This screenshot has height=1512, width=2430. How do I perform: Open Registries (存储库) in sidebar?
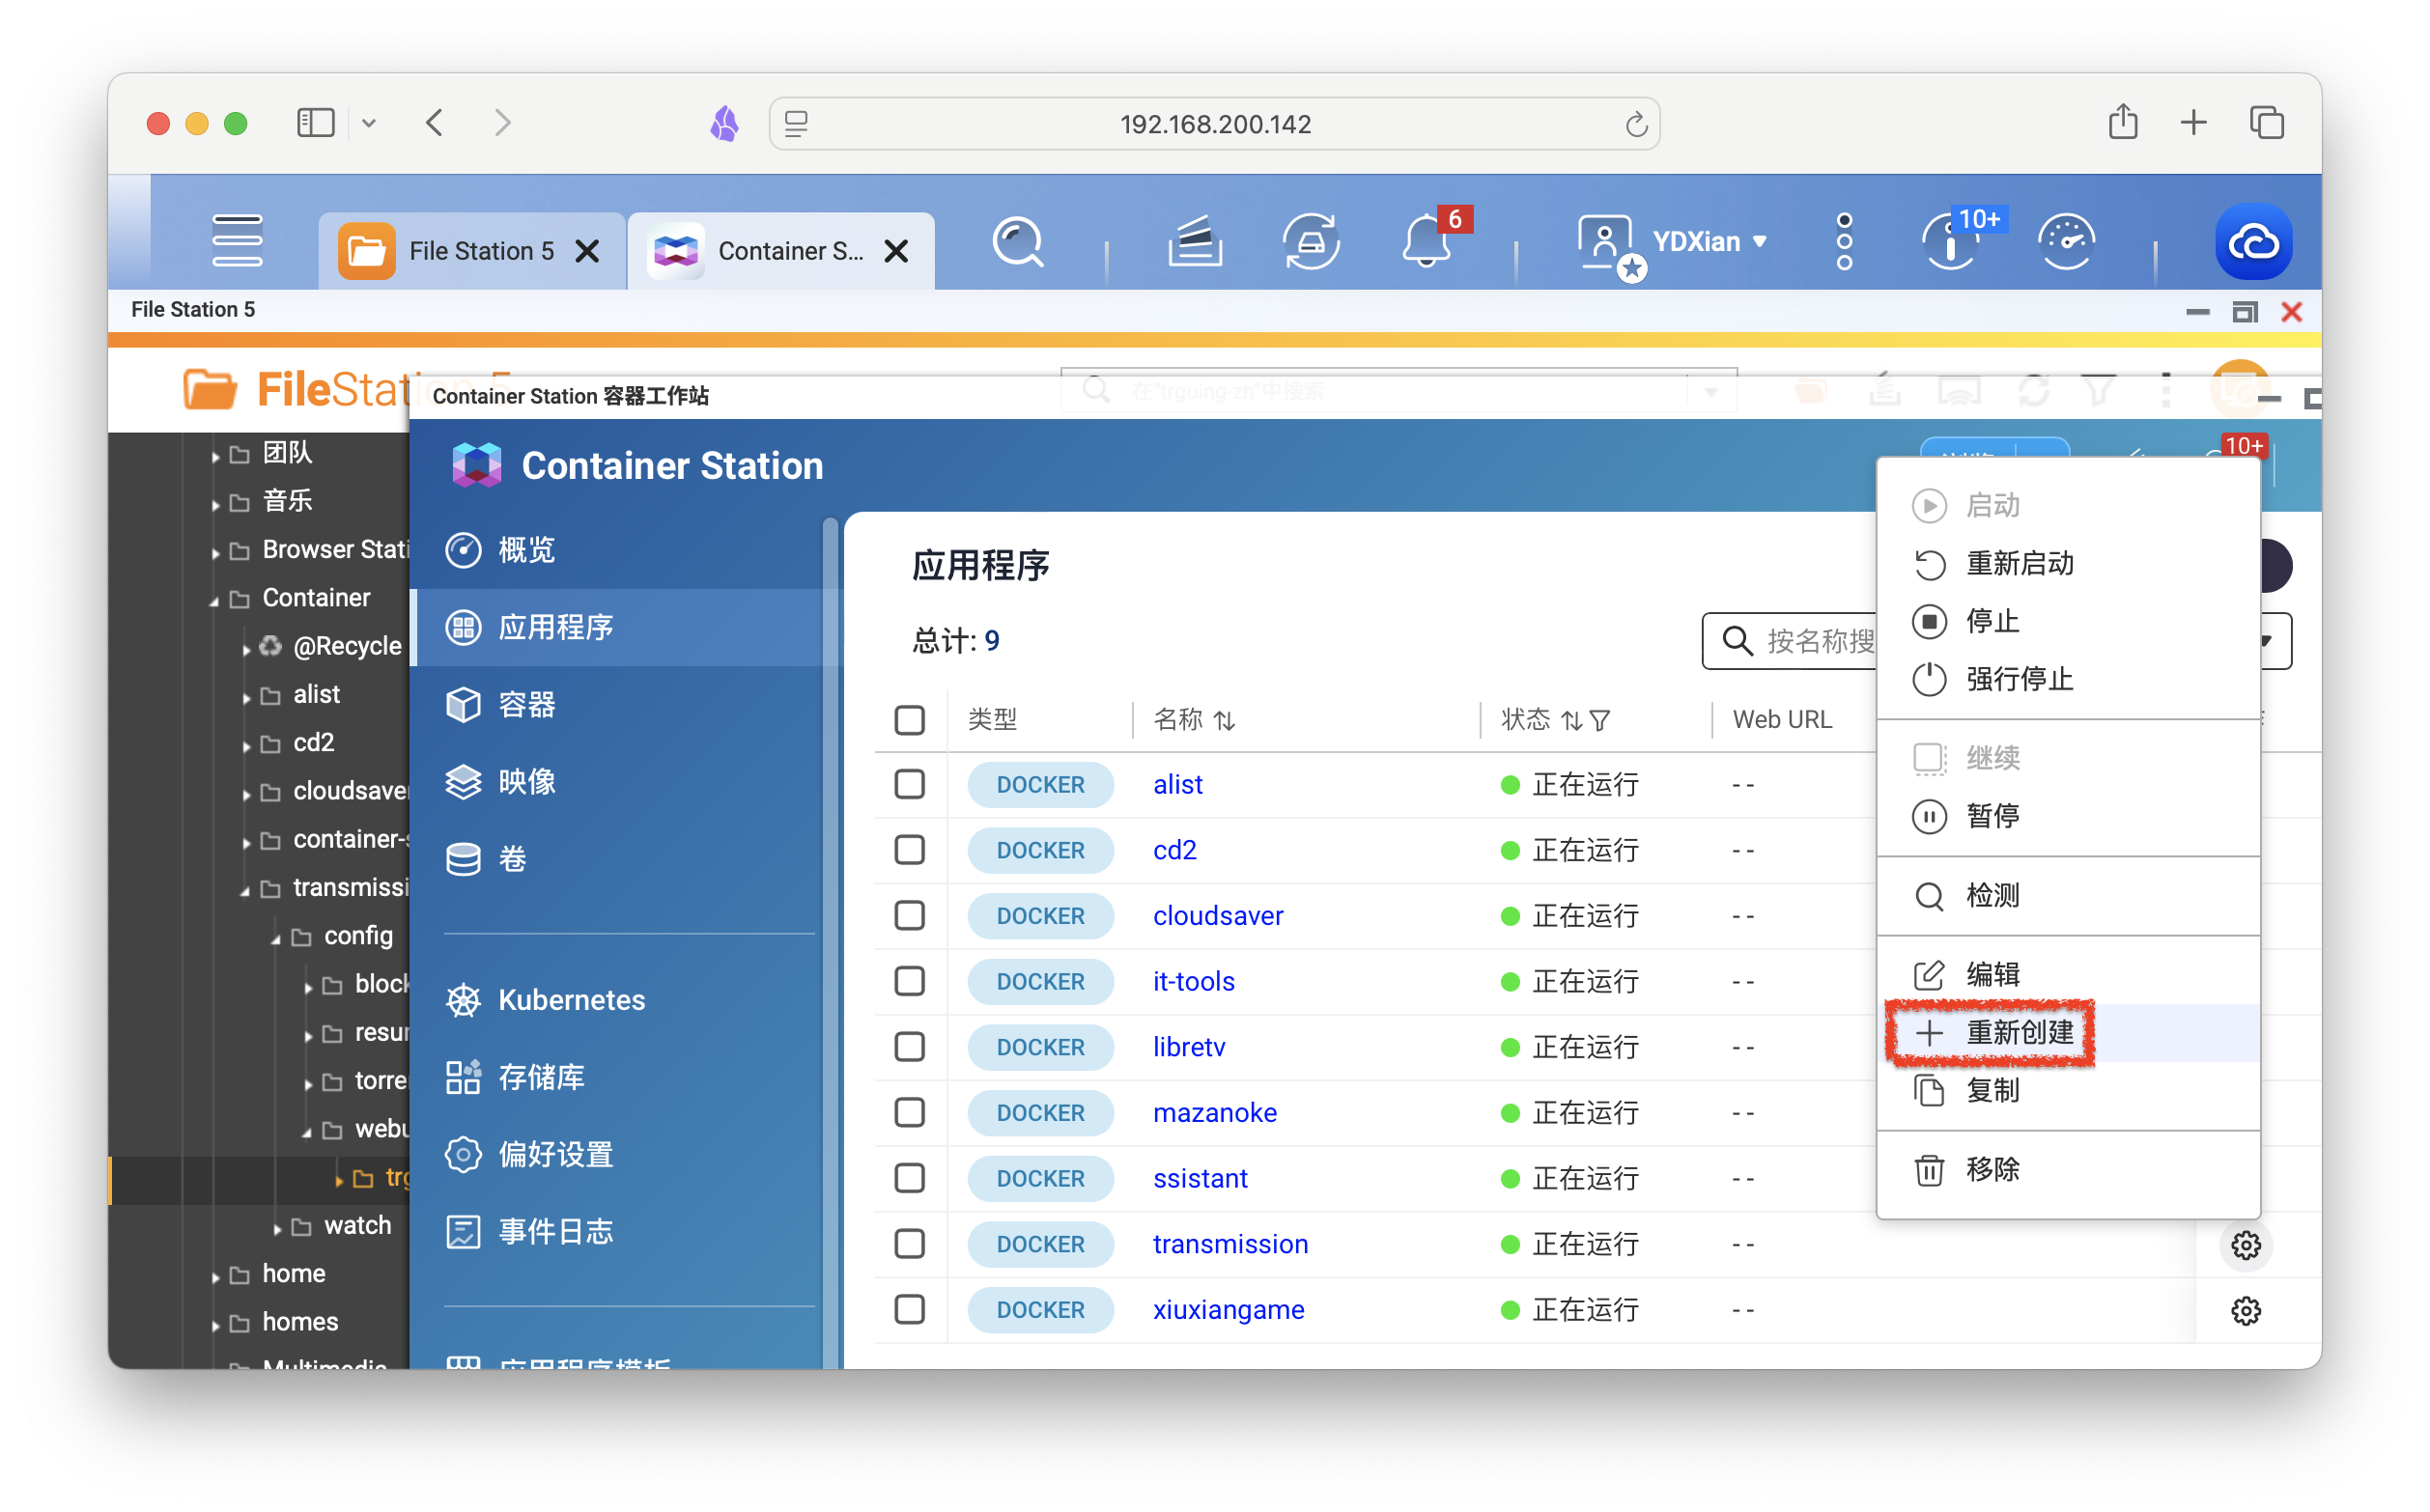(x=627, y=1077)
